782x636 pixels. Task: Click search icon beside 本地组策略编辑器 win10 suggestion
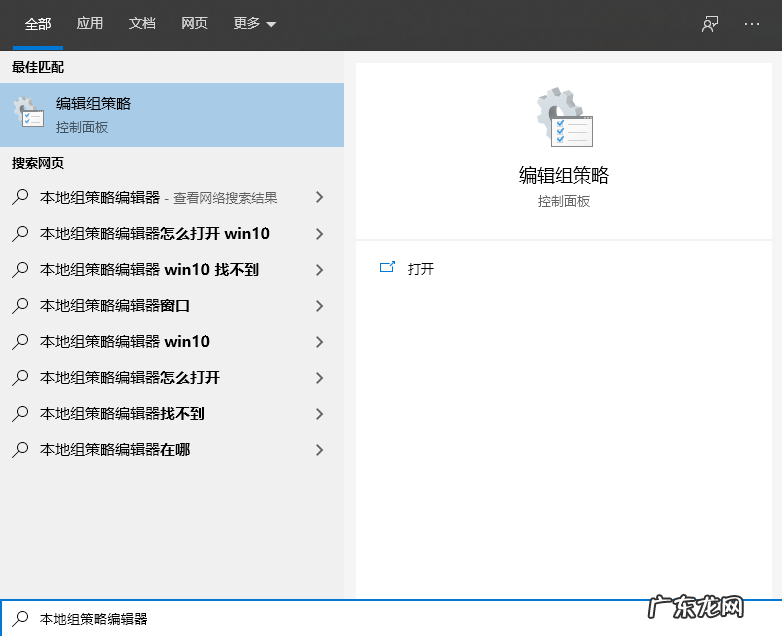point(20,341)
